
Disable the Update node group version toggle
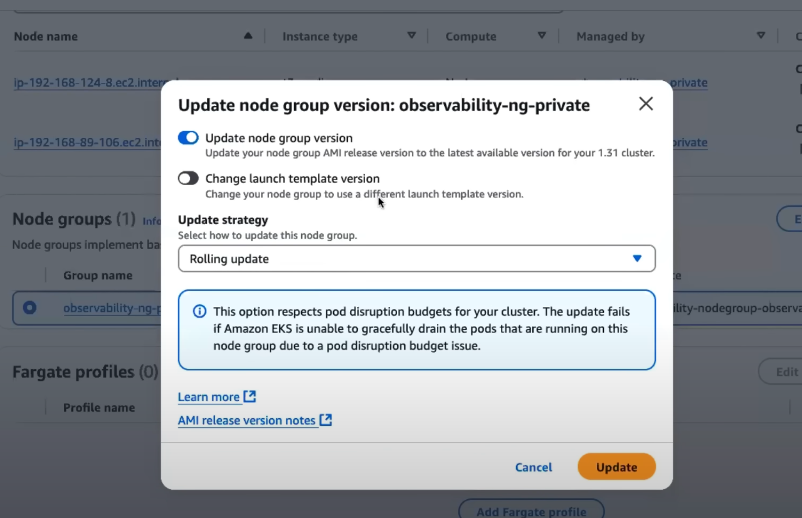(188, 138)
